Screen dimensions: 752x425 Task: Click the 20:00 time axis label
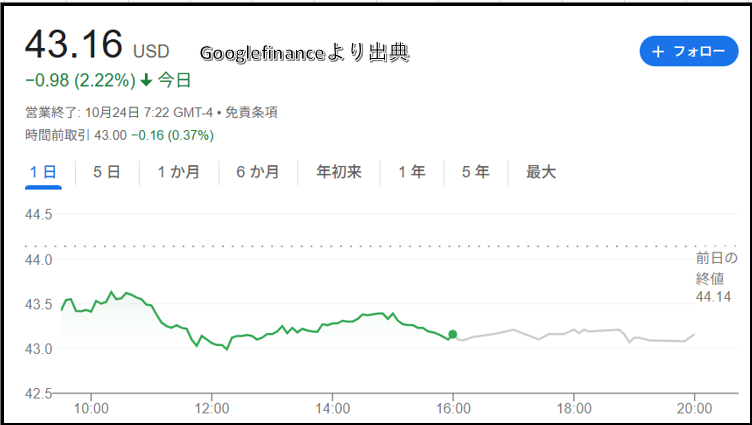(x=694, y=408)
